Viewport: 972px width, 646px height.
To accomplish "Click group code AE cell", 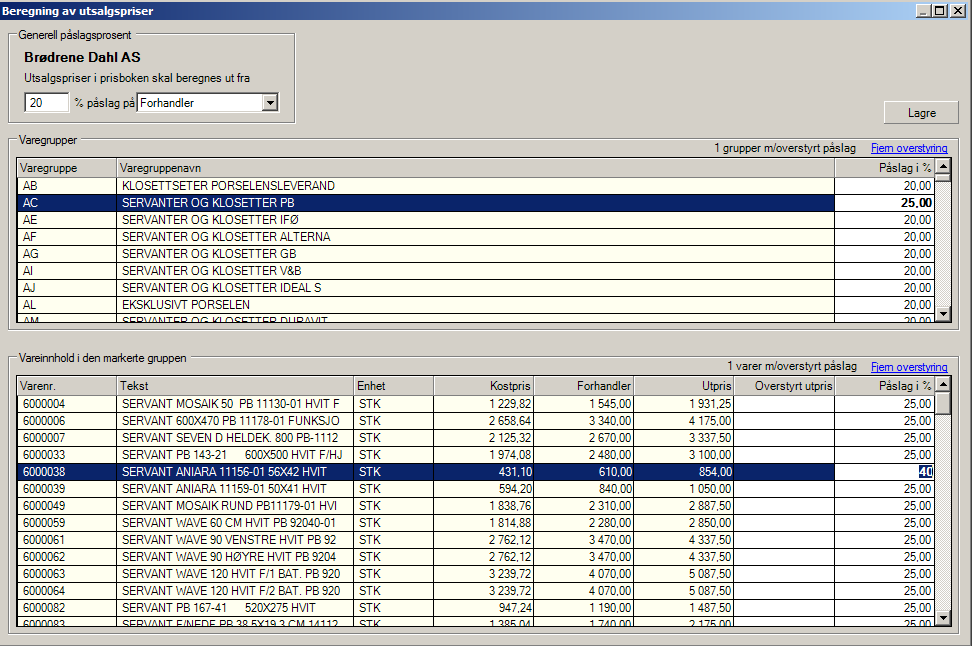I will pos(67,220).
